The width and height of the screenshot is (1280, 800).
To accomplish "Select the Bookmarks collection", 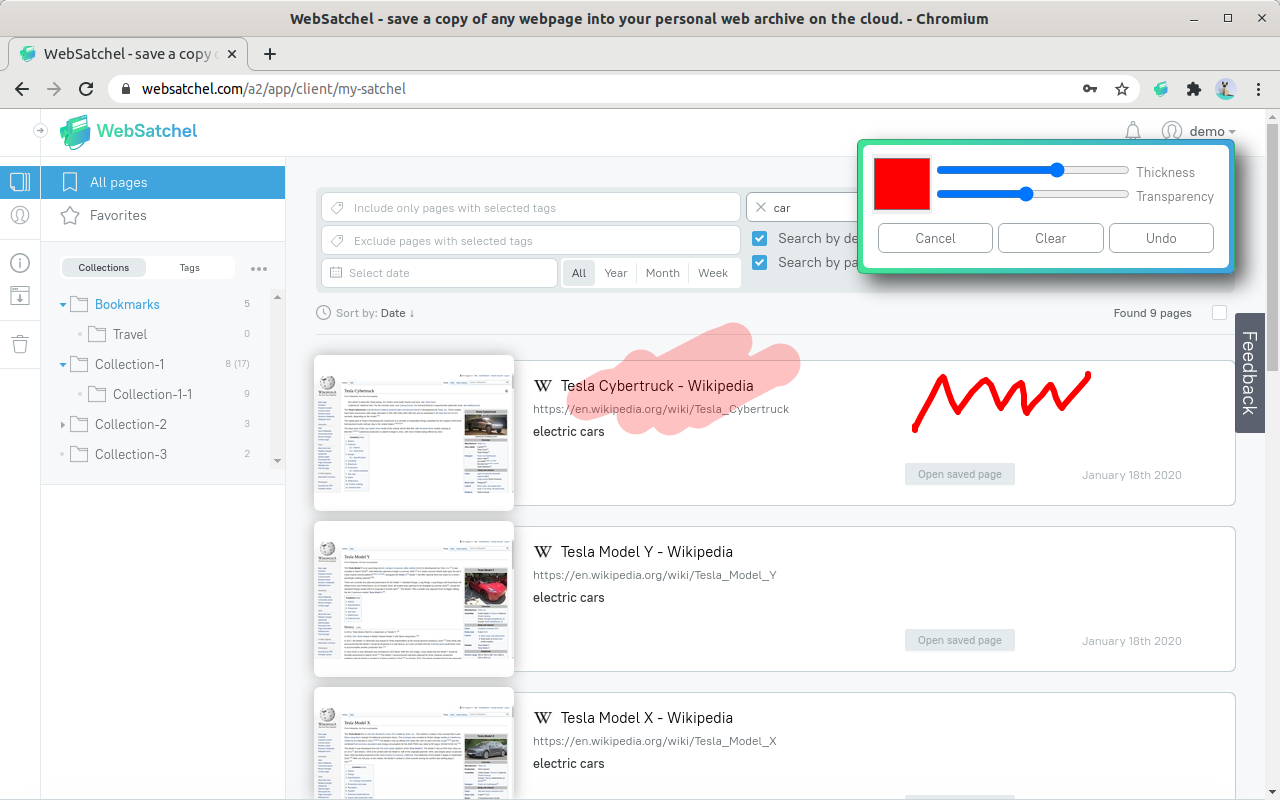I will pos(127,304).
